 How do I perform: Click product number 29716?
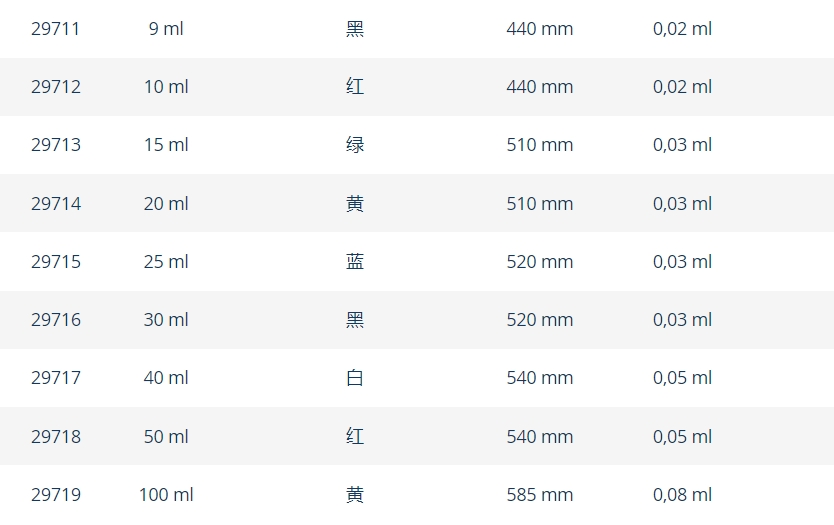tap(56, 320)
